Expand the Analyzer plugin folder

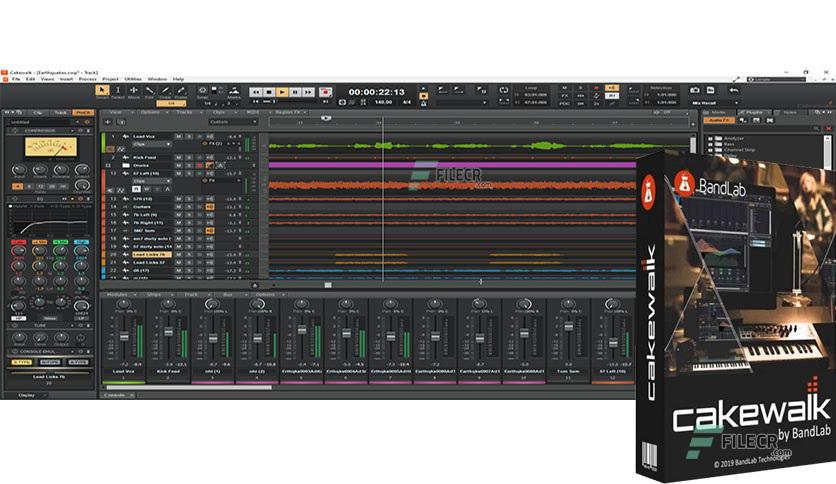pos(710,139)
